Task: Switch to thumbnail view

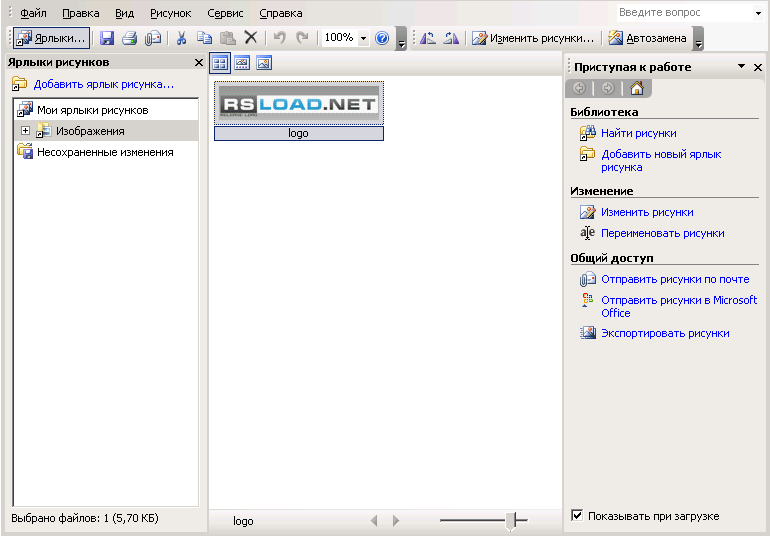Action: click(220, 63)
